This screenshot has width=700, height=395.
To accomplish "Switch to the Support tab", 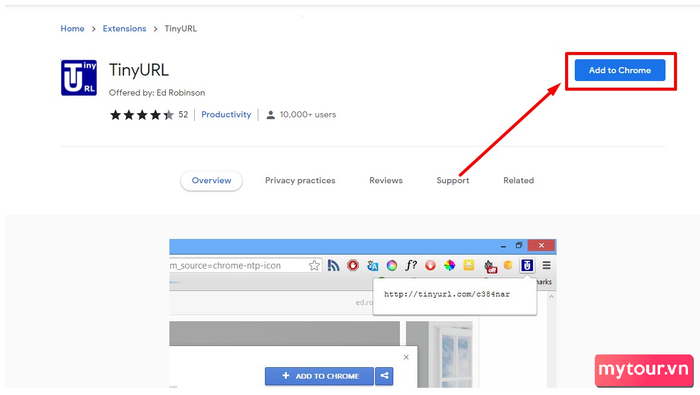I will tap(453, 181).
